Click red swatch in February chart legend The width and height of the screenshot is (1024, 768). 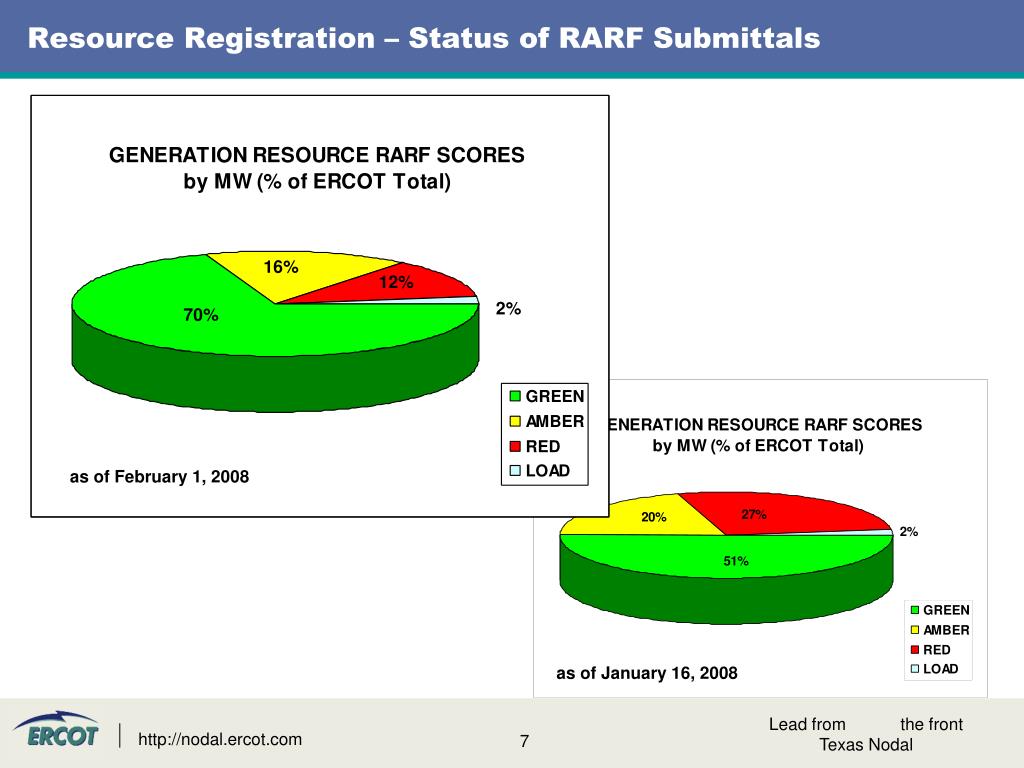pos(515,446)
